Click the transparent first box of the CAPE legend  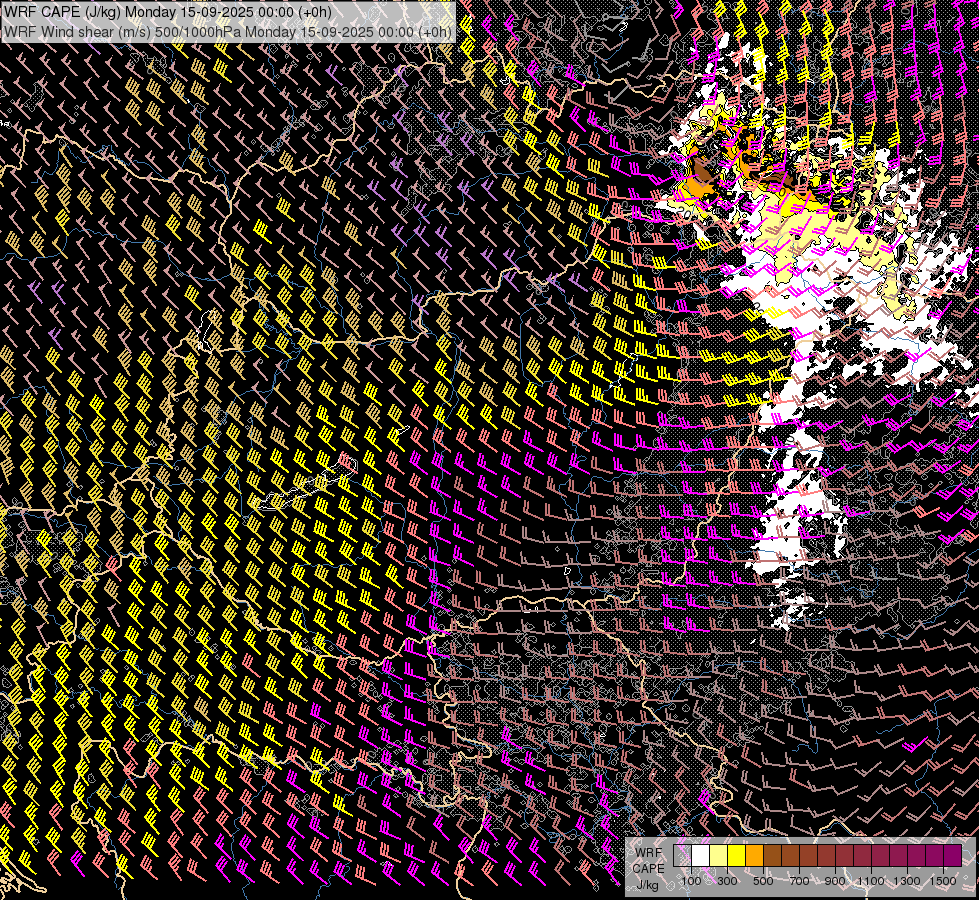pos(682,856)
